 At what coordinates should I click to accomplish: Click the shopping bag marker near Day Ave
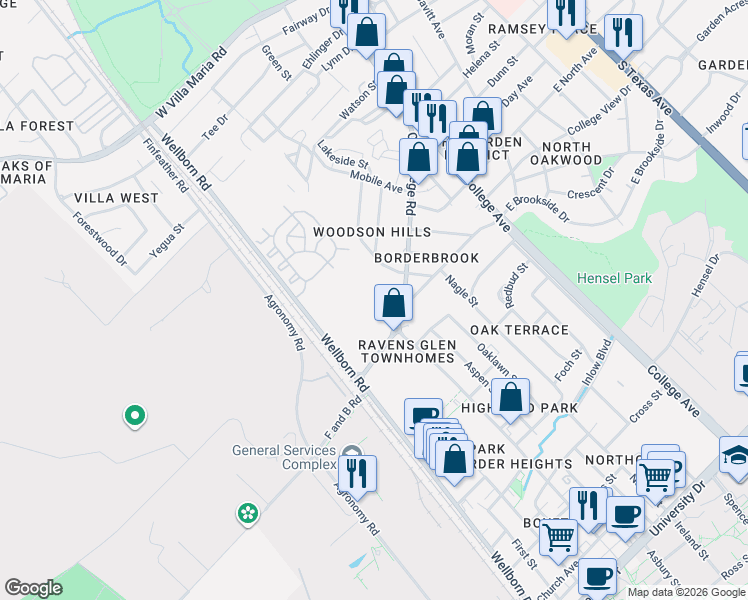click(482, 117)
